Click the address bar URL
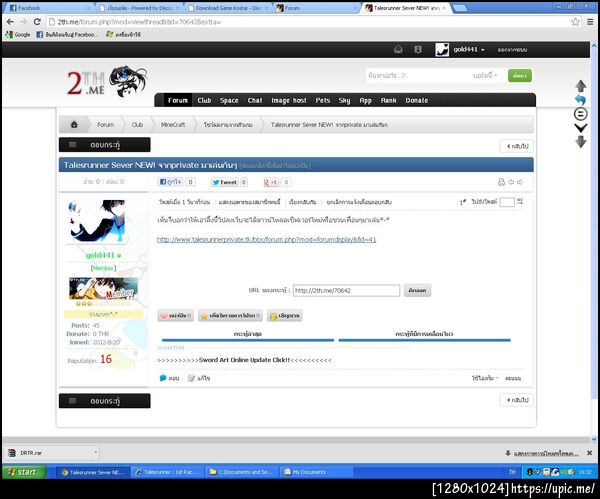This screenshot has width=600, height=499. pyautogui.click(x=140, y=22)
